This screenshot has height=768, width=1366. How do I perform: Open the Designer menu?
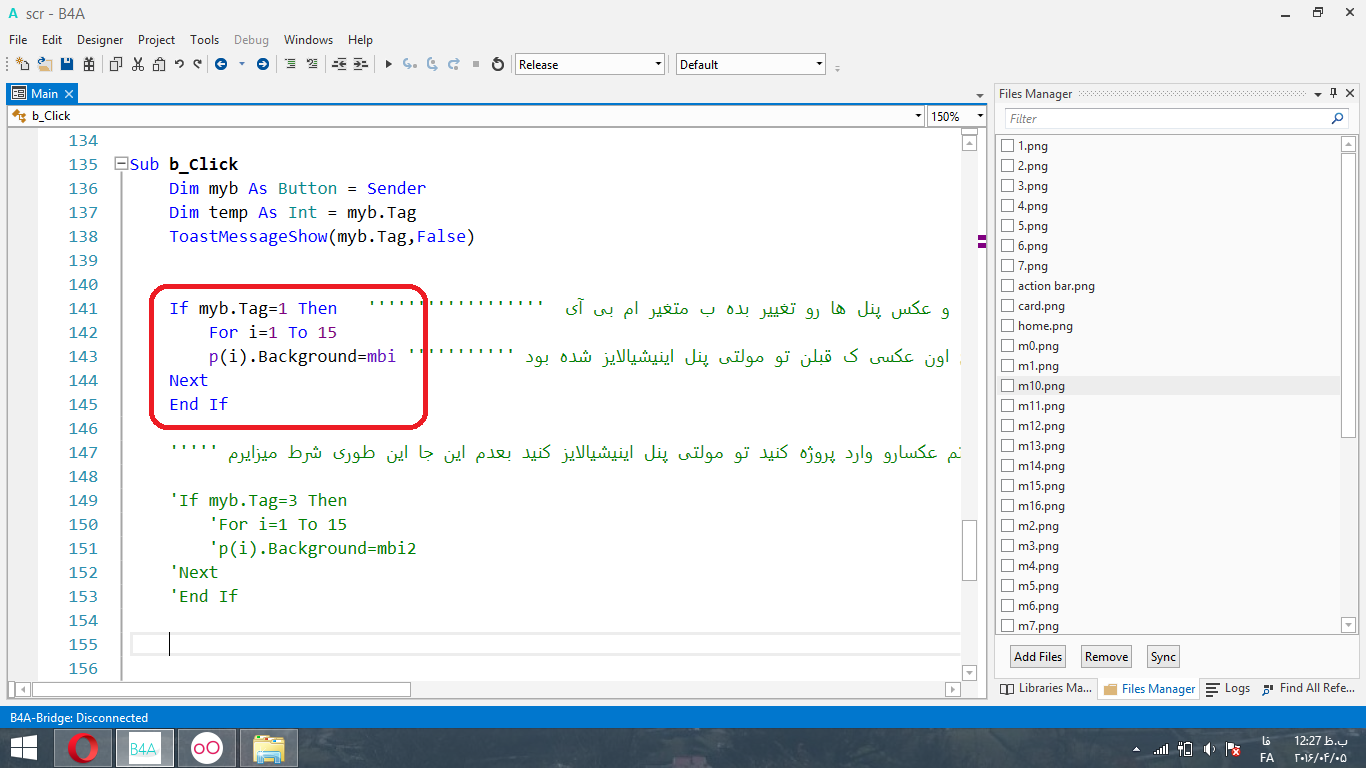tap(100, 40)
